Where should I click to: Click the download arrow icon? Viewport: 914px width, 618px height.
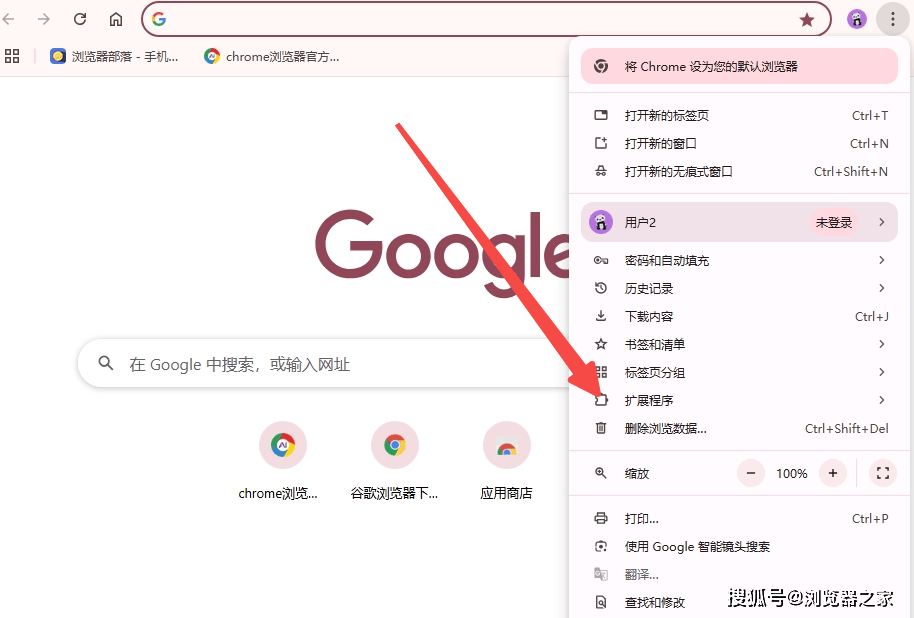(601, 316)
